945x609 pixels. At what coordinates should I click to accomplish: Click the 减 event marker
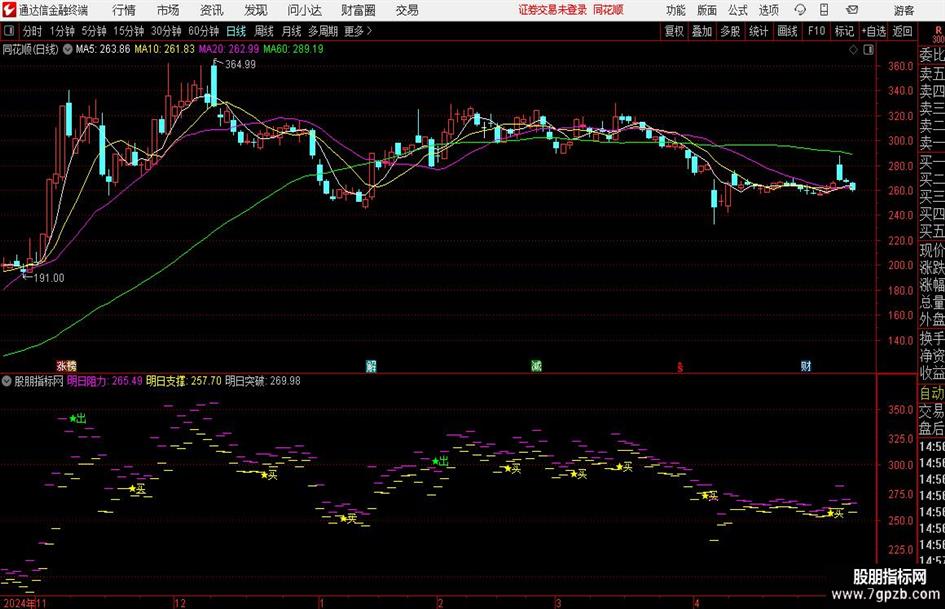[x=536, y=365]
